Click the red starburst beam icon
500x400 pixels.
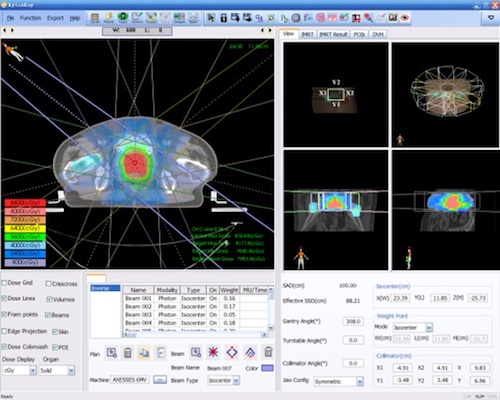coord(213,352)
